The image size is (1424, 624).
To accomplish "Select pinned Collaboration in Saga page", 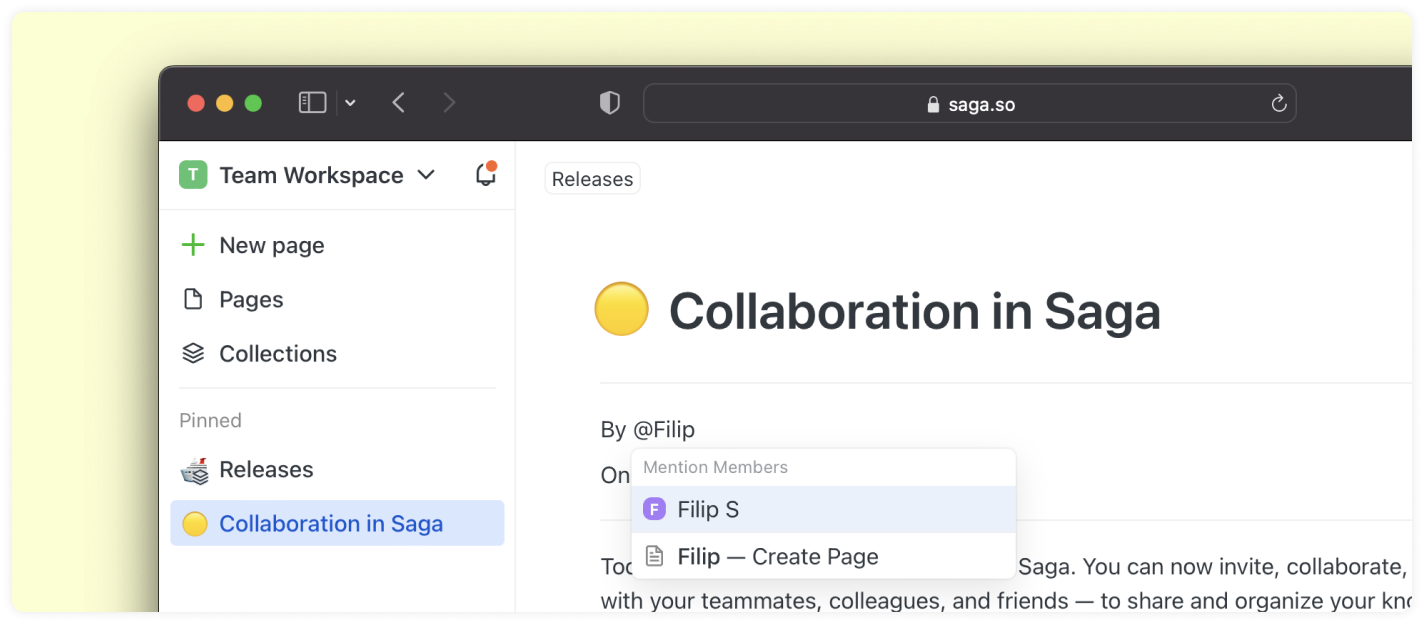I will point(330,524).
